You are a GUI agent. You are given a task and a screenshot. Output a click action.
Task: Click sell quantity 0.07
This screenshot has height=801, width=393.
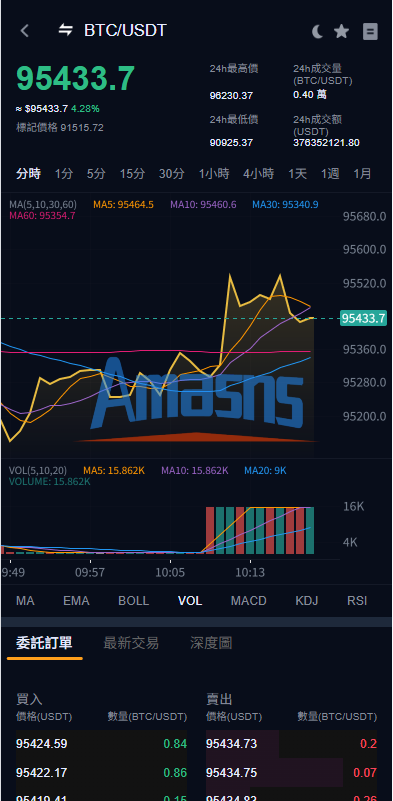coord(365,772)
